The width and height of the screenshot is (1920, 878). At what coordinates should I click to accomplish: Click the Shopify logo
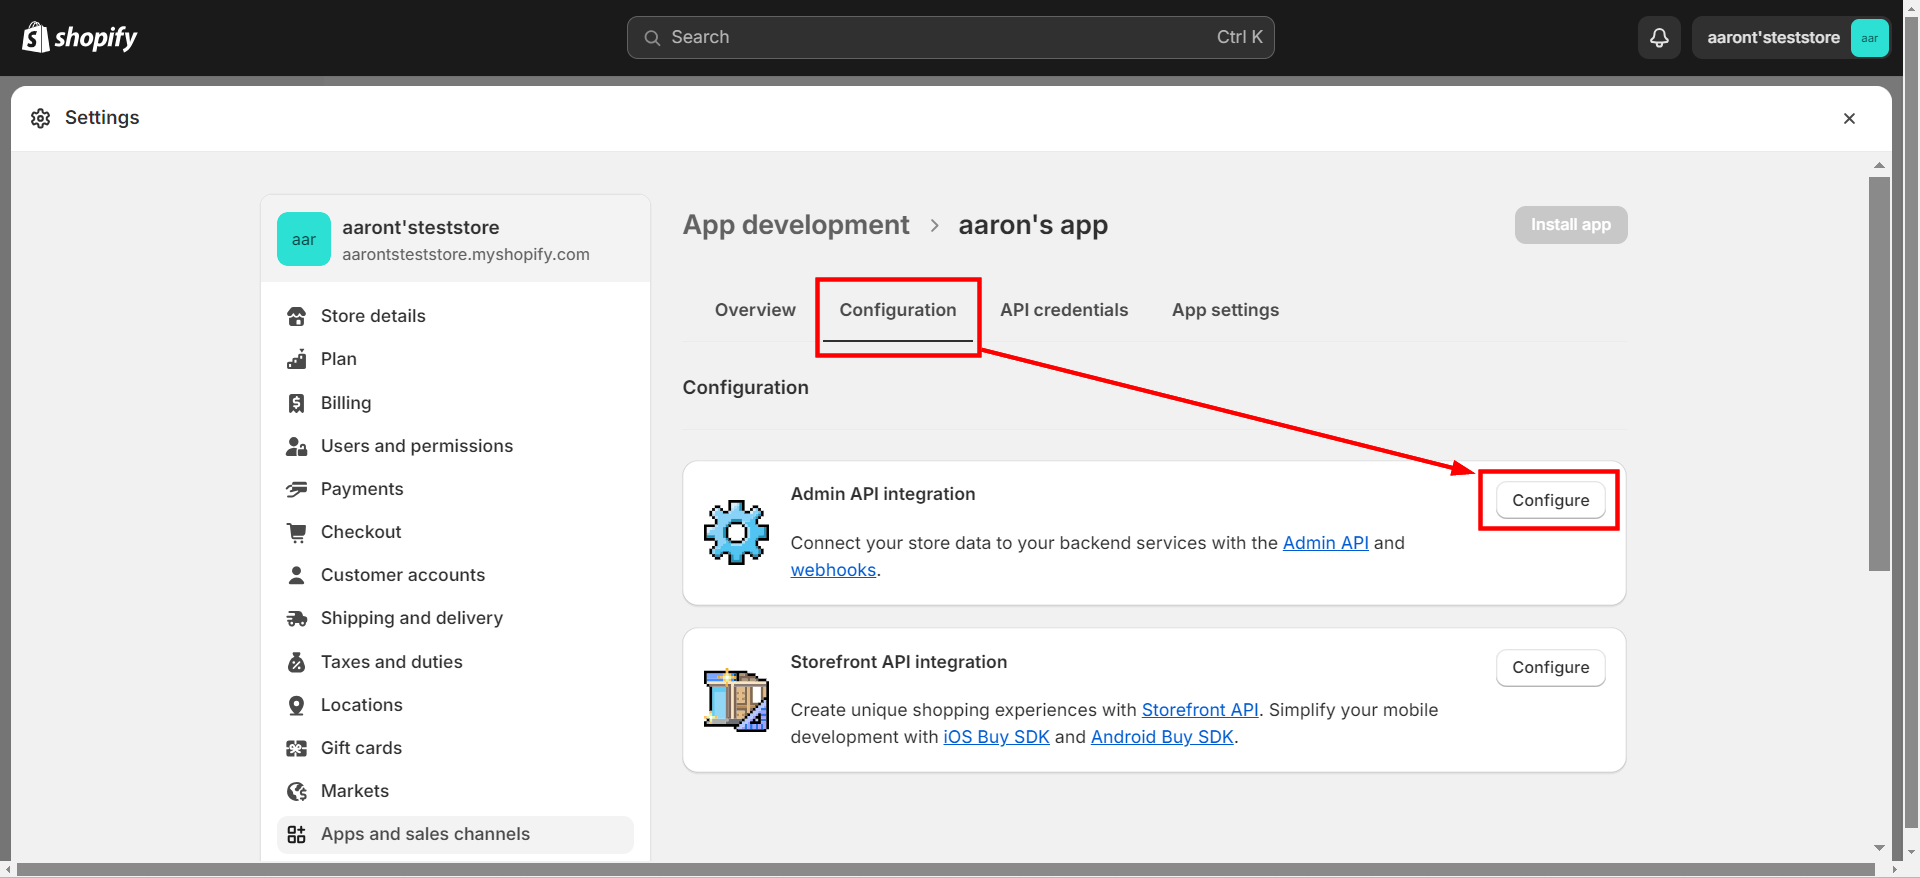[79, 37]
